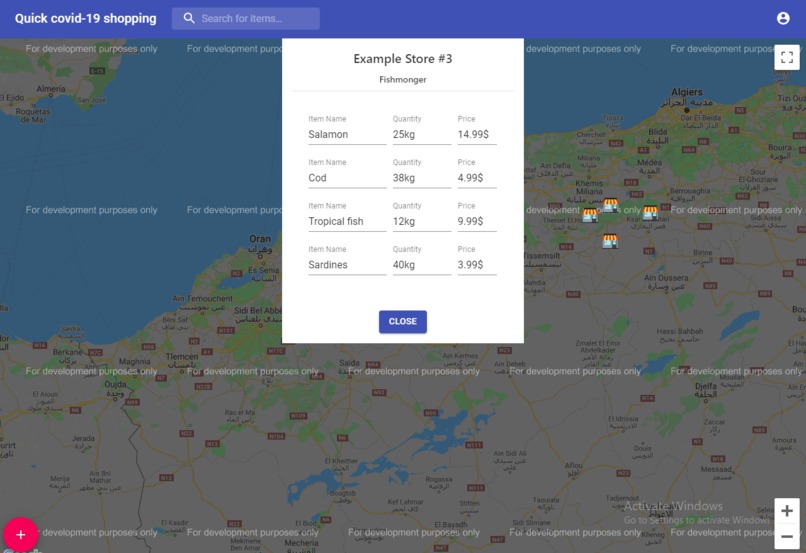806x553 pixels.
Task: Edit the 38kg quantity field
Action: pos(422,178)
